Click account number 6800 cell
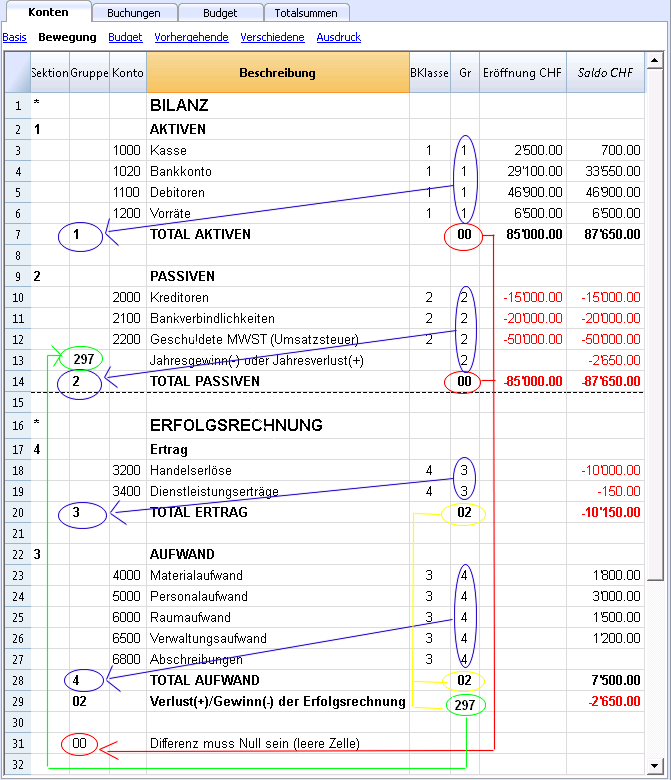 [x=128, y=659]
